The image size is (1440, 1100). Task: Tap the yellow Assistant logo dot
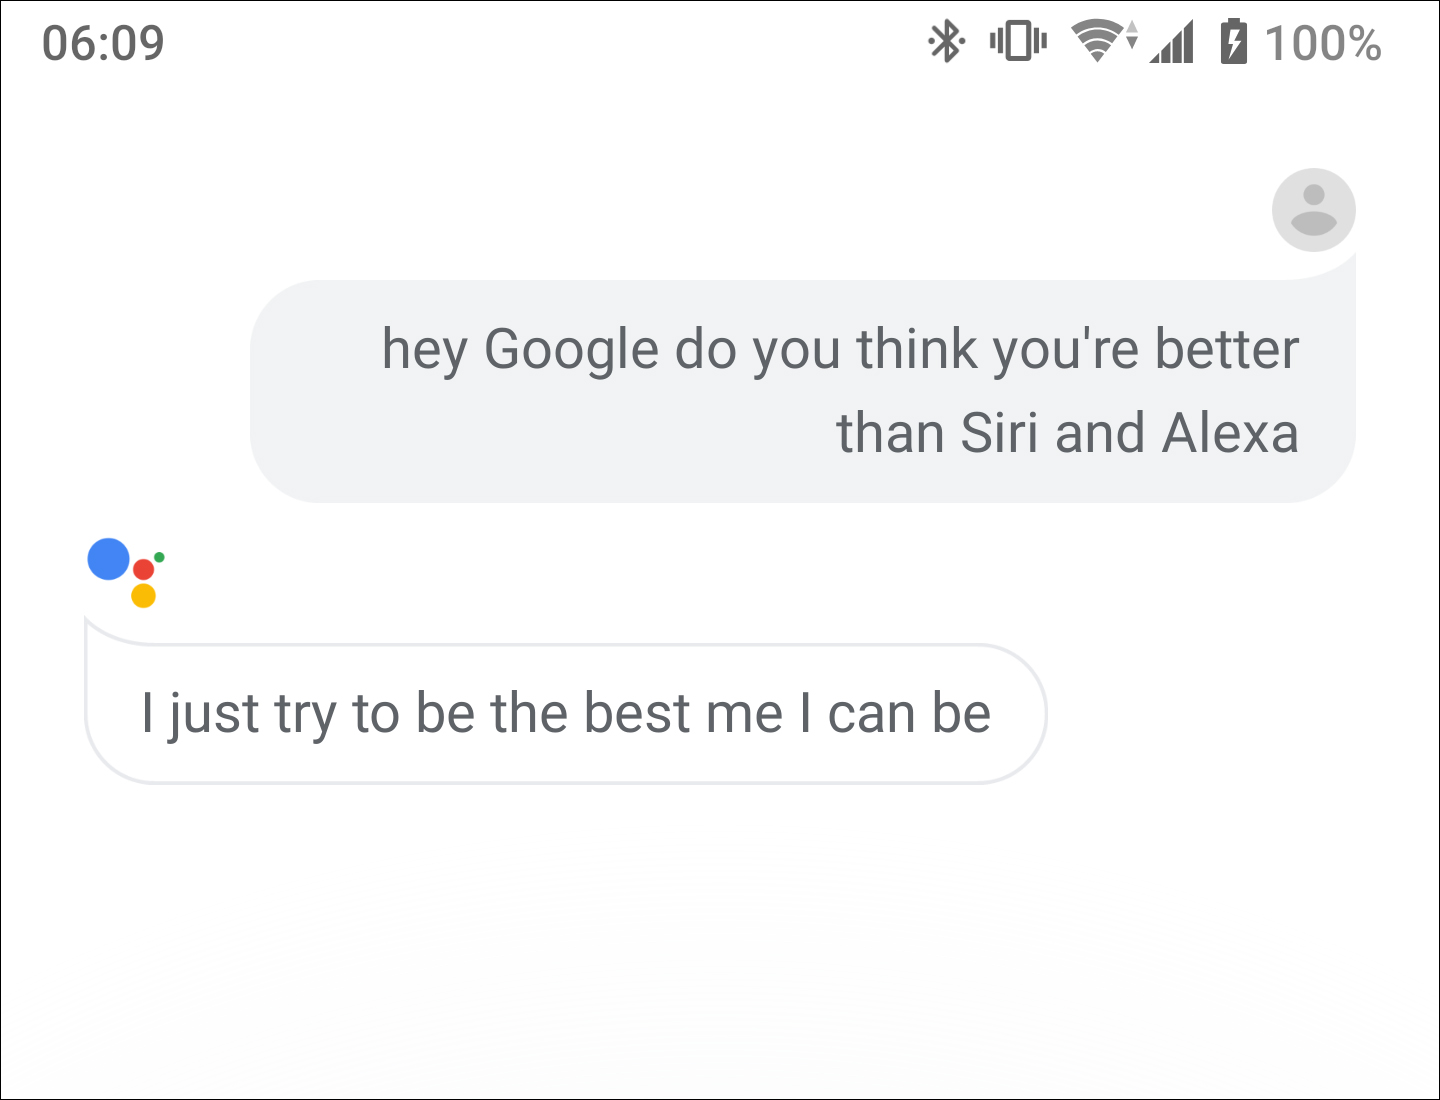(143, 596)
